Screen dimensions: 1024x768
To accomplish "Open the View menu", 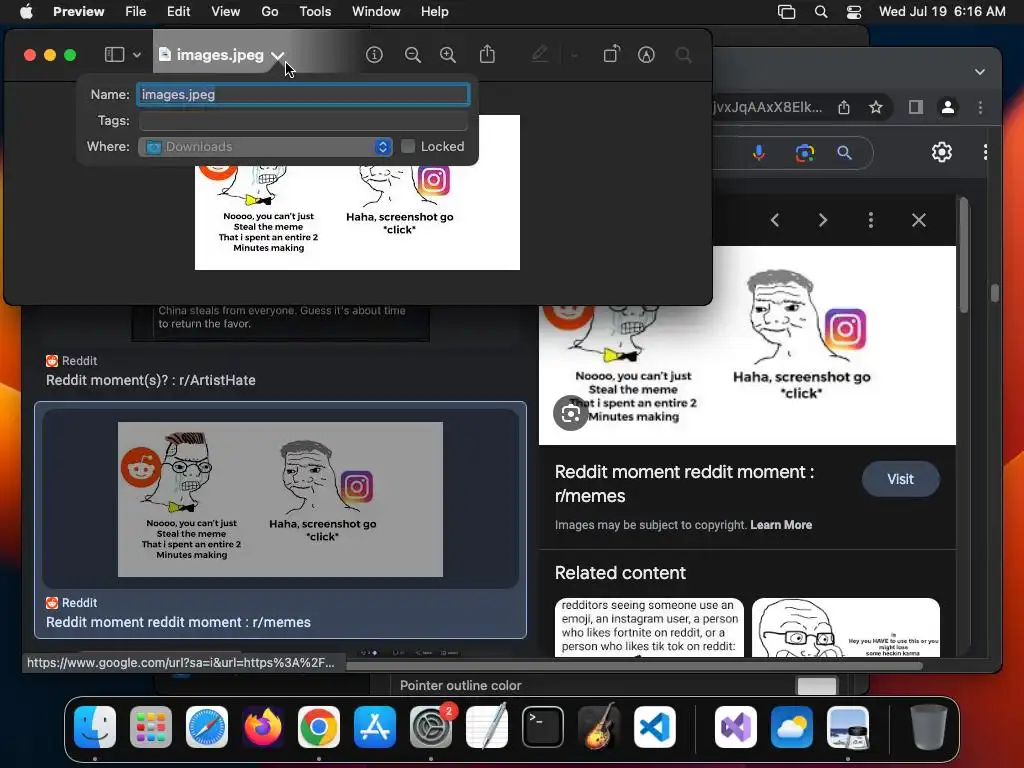I will 225,12.
